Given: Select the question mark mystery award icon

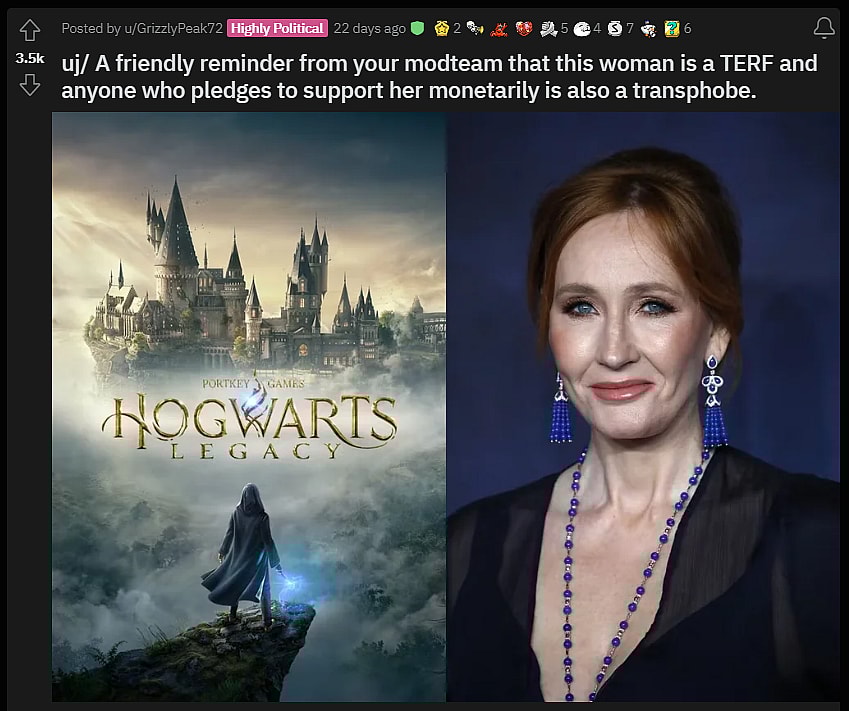Looking at the screenshot, I should 671,29.
